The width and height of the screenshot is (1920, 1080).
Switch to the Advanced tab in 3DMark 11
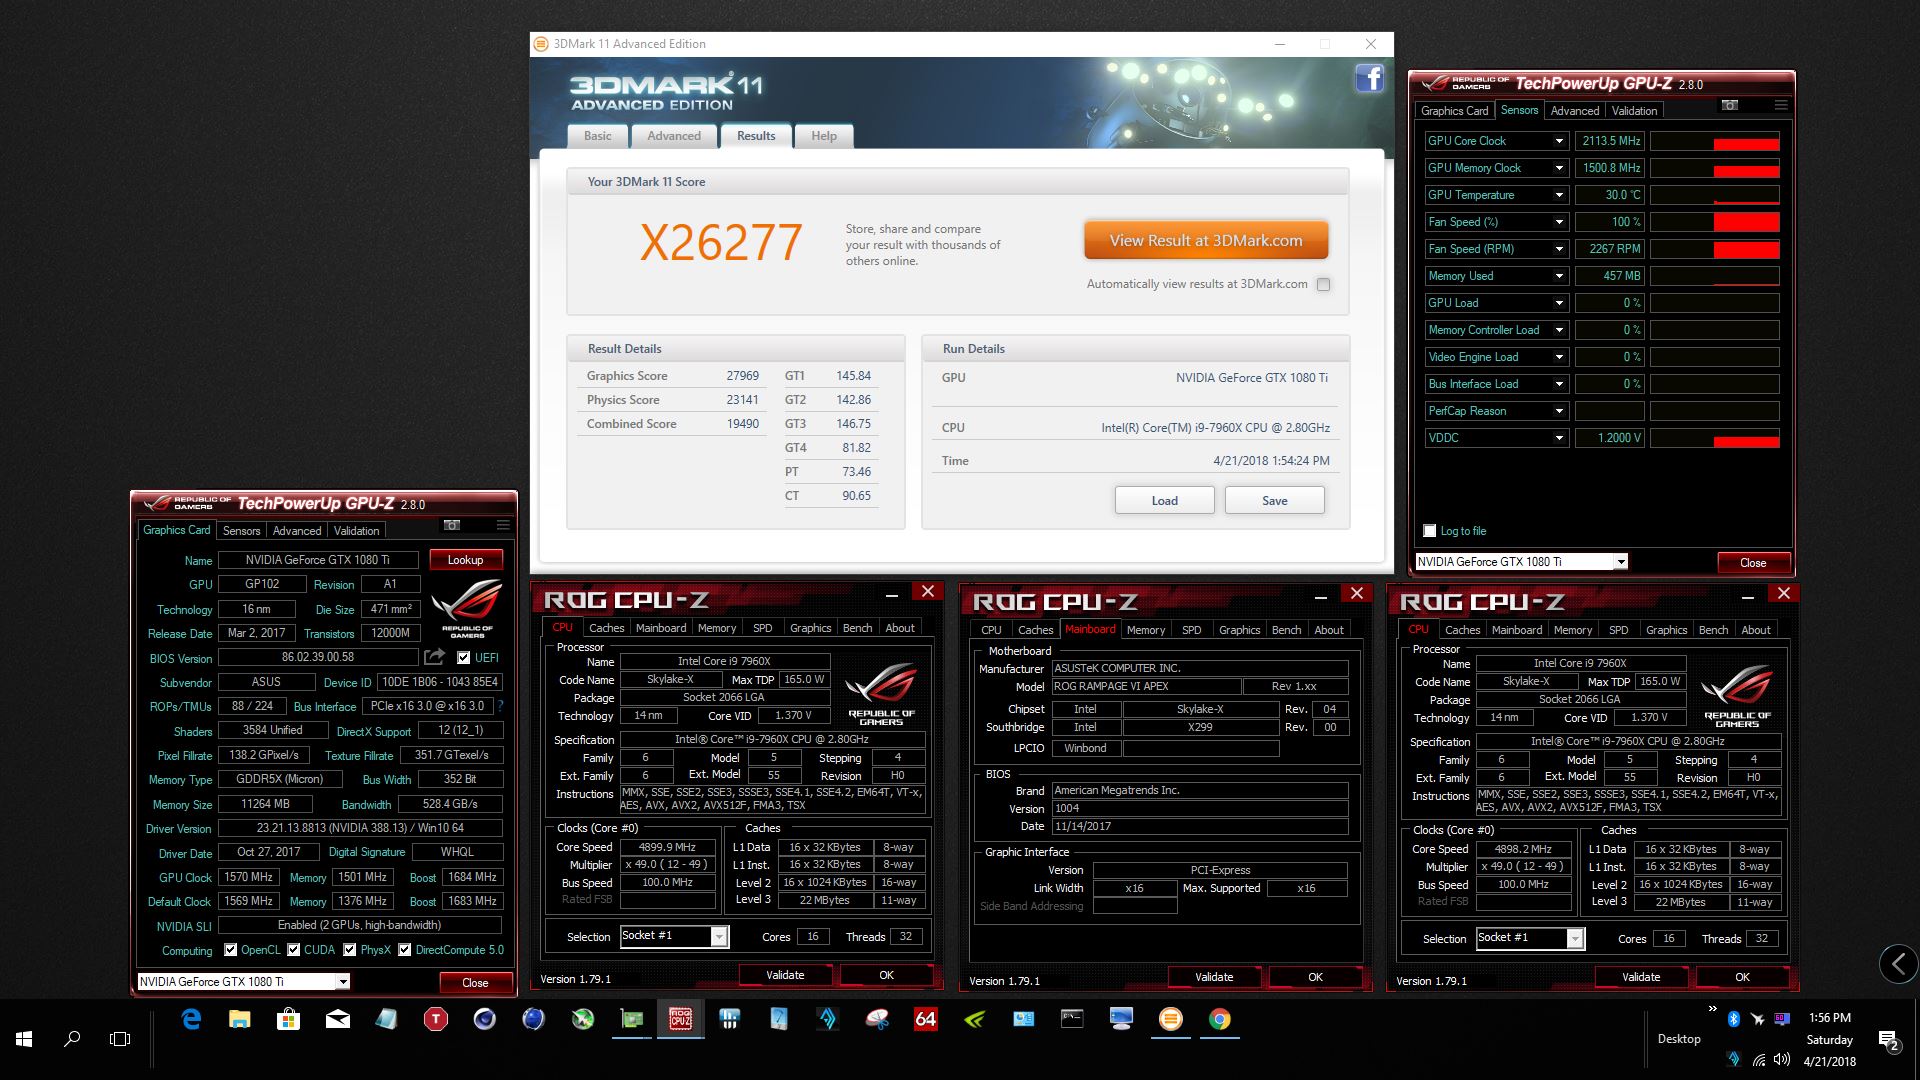(673, 136)
